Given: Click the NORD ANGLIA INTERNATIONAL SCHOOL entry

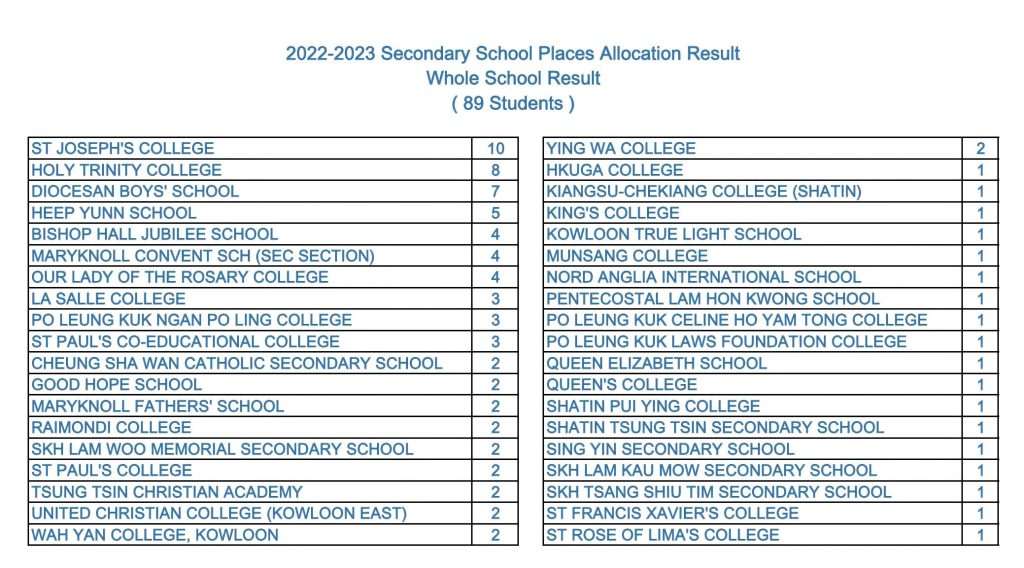Looking at the screenshot, I should tap(704, 277).
